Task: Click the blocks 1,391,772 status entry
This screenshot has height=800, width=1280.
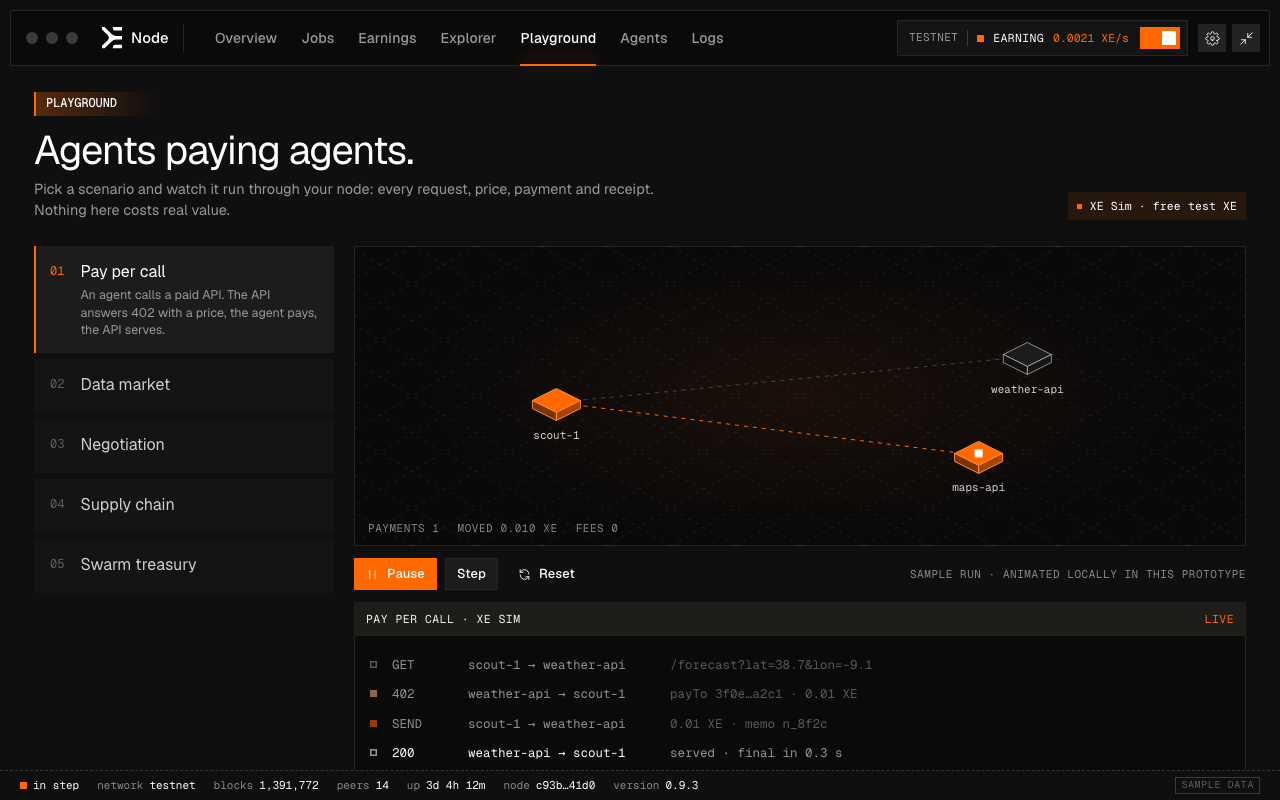Action: pyautogui.click(x=266, y=786)
